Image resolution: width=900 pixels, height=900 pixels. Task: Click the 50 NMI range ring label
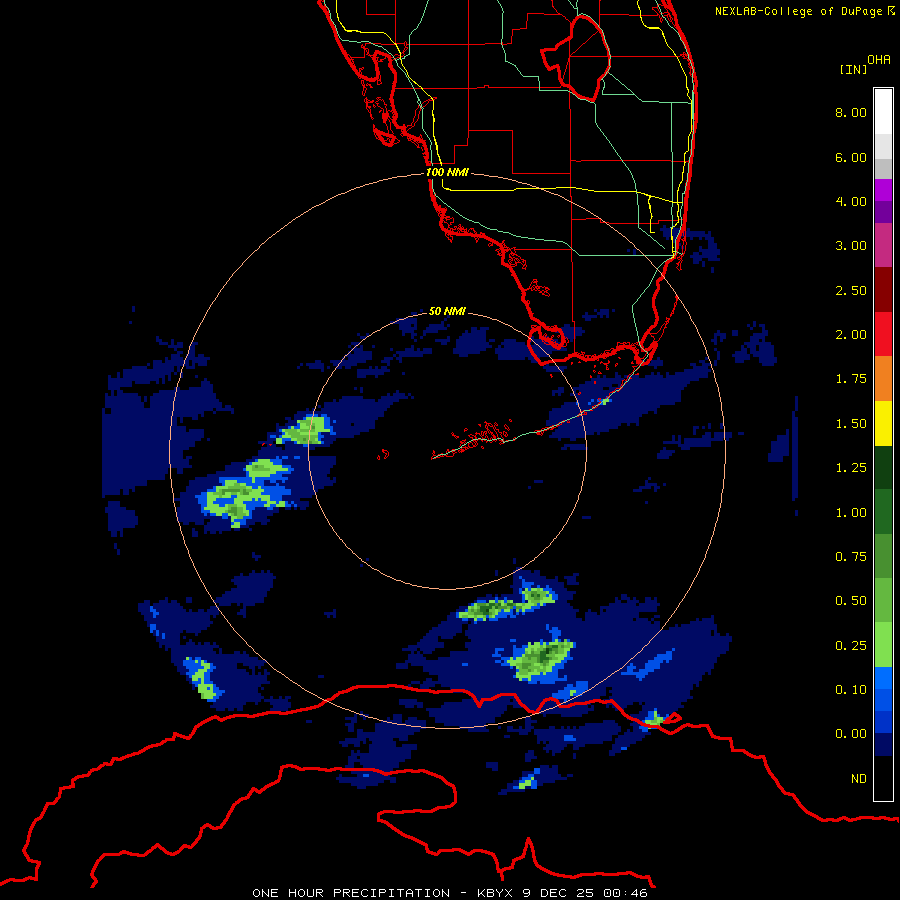tap(447, 311)
